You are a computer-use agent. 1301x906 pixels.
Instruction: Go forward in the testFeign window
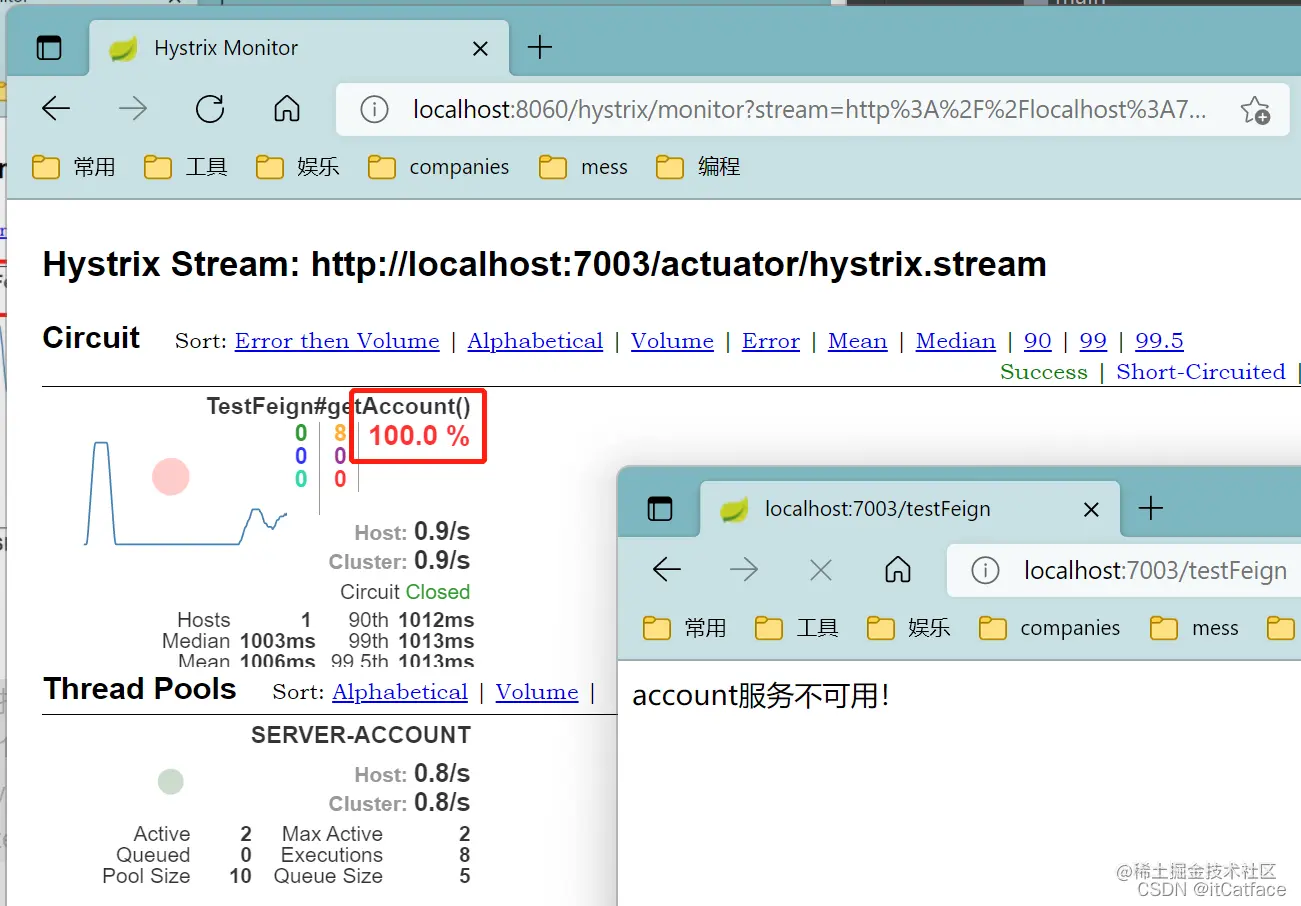click(744, 570)
